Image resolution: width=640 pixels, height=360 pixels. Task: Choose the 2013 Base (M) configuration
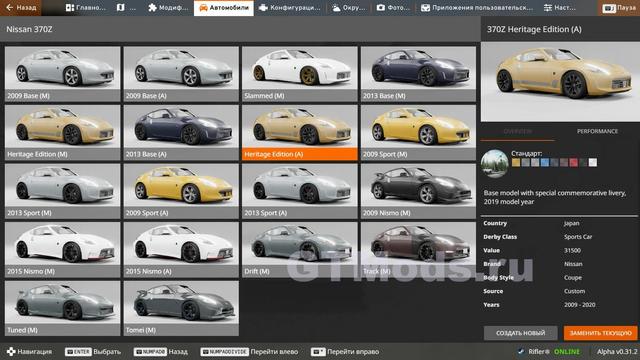point(418,74)
